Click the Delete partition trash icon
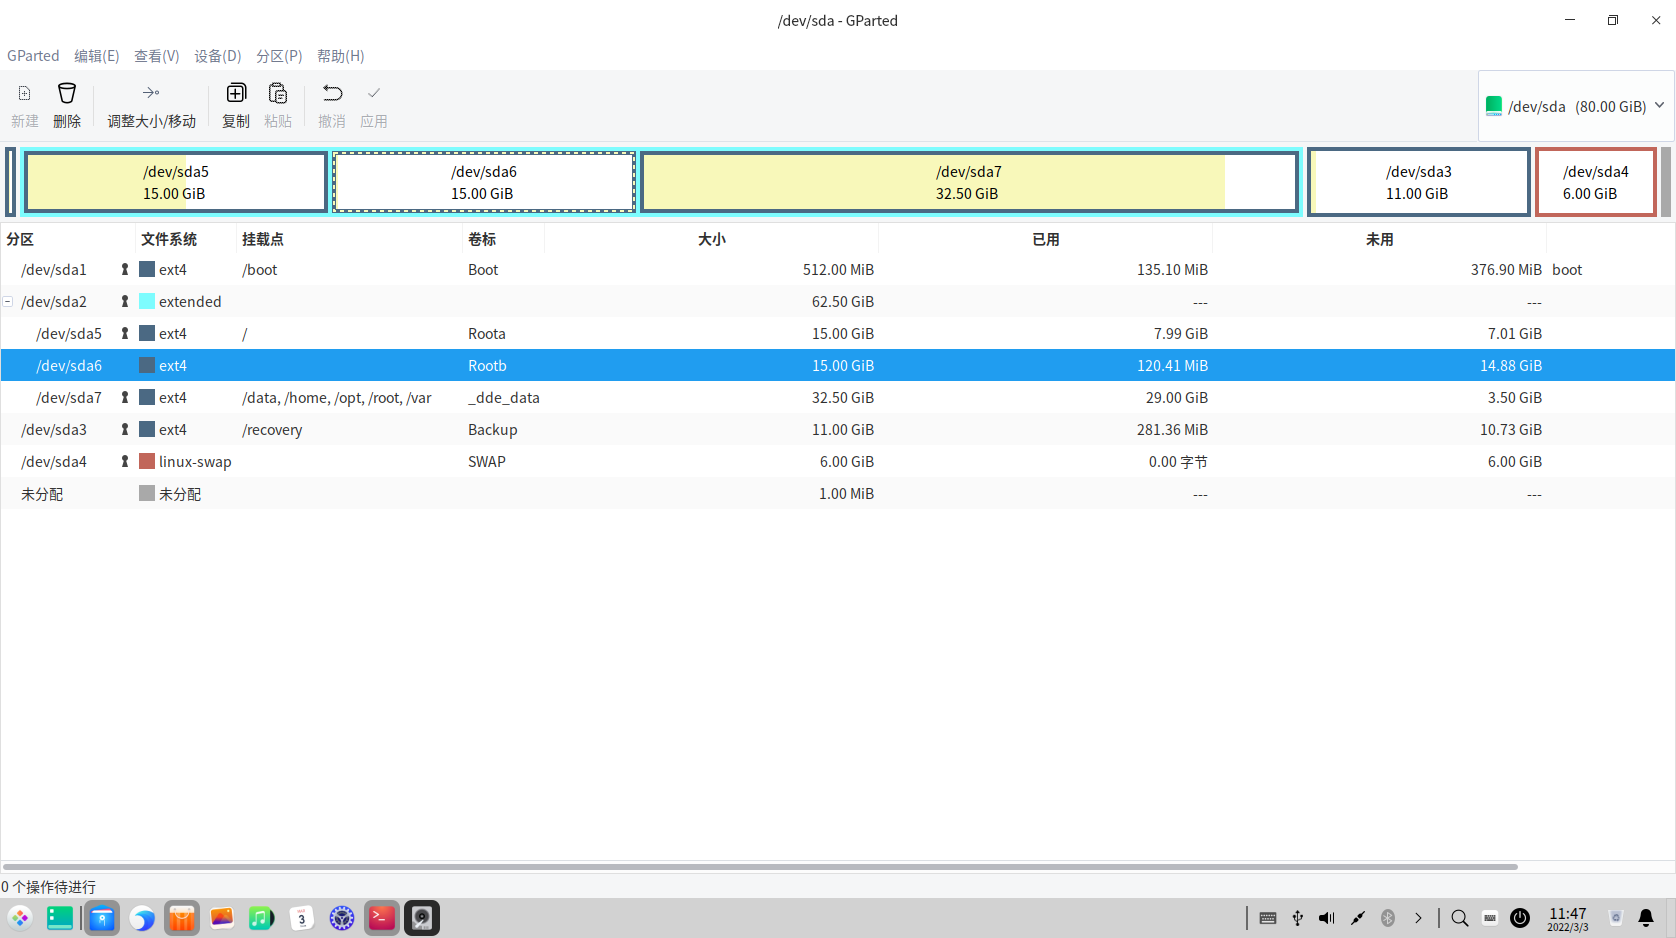1676x938 pixels. coord(67,94)
